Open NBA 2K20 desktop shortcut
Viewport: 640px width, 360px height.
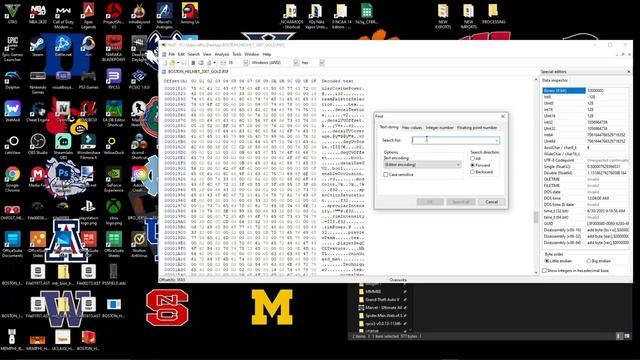[38, 14]
